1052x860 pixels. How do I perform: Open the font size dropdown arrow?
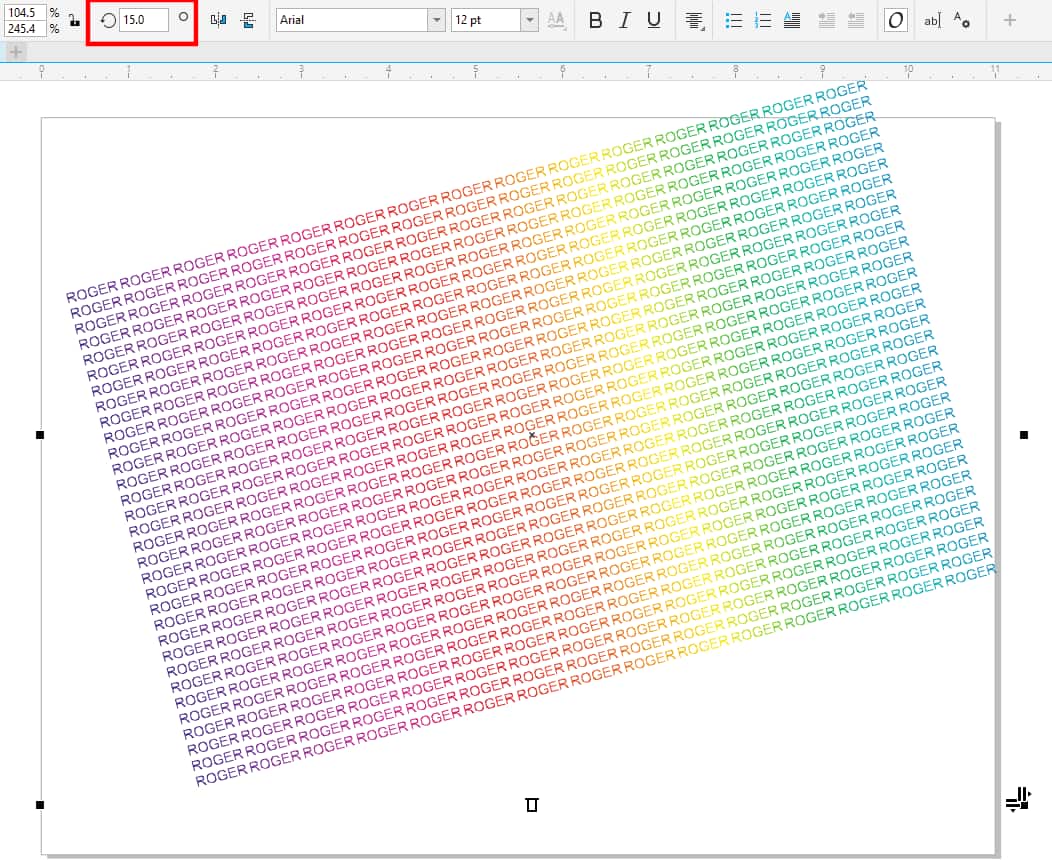(530, 19)
